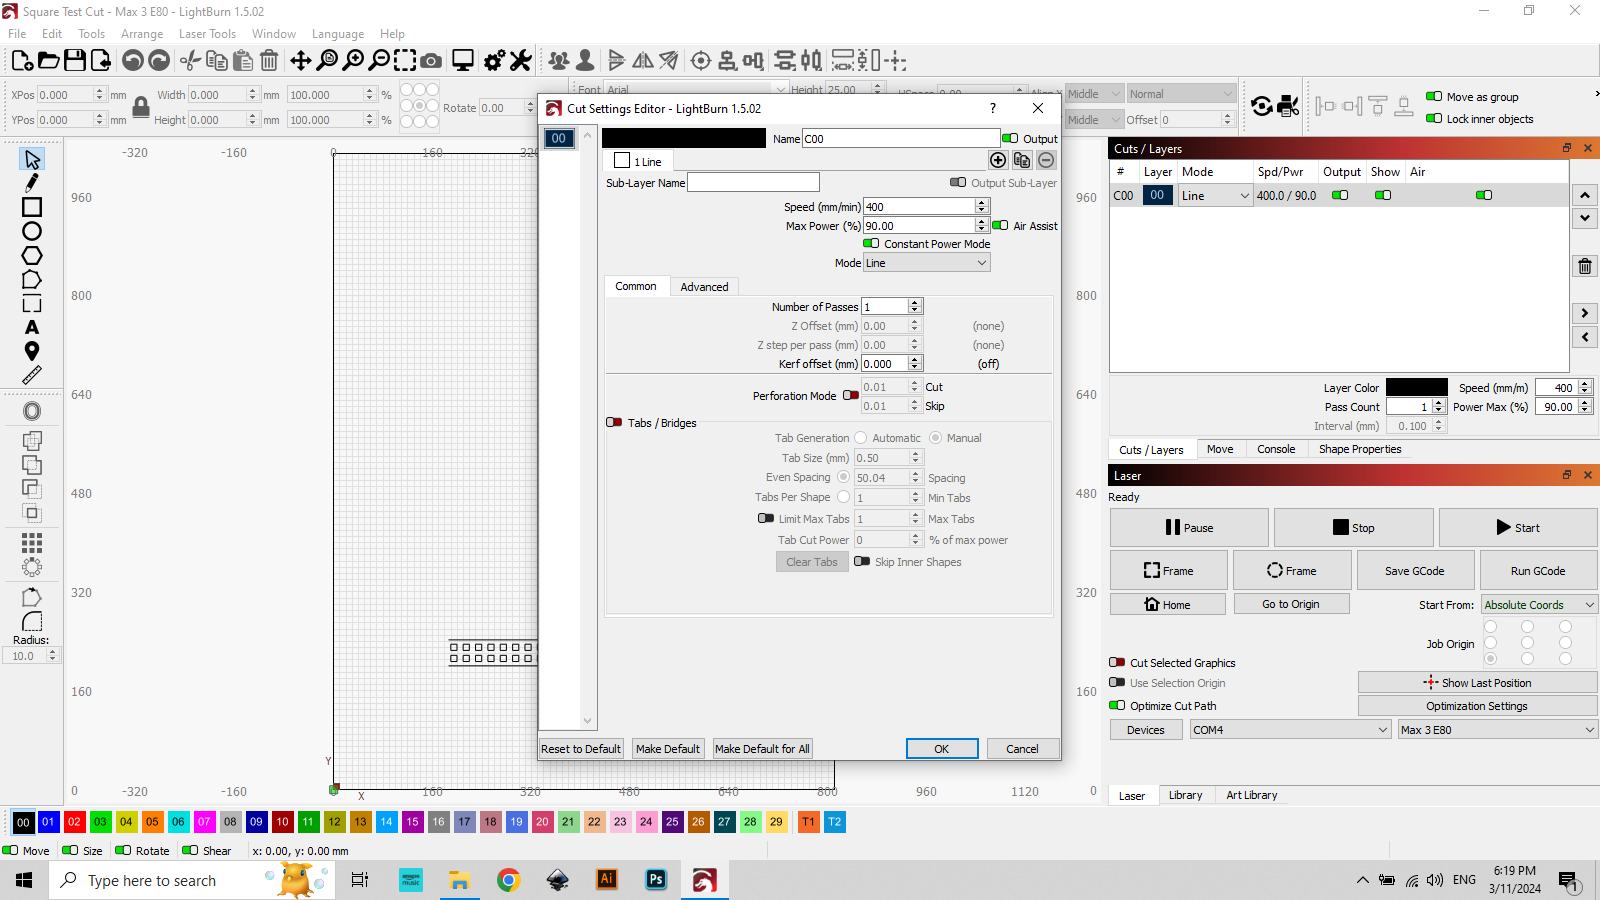1600x900 pixels.
Task: Toggle the Air Assist switch
Action: pyautogui.click(x=1000, y=226)
